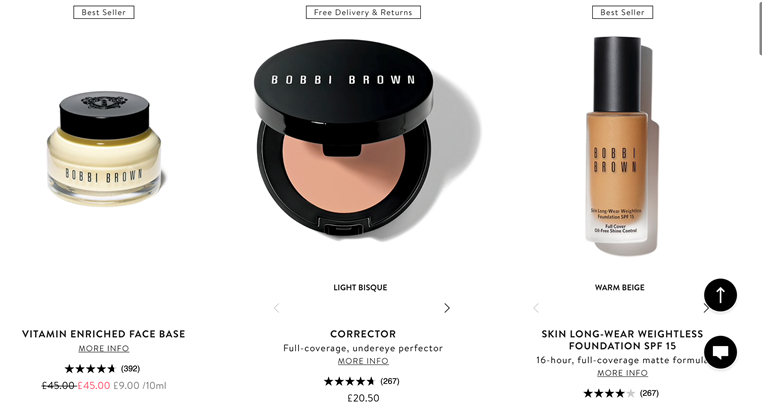Show previous Corrector shade with left chevron
This screenshot has width=762, height=404.
(x=277, y=308)
